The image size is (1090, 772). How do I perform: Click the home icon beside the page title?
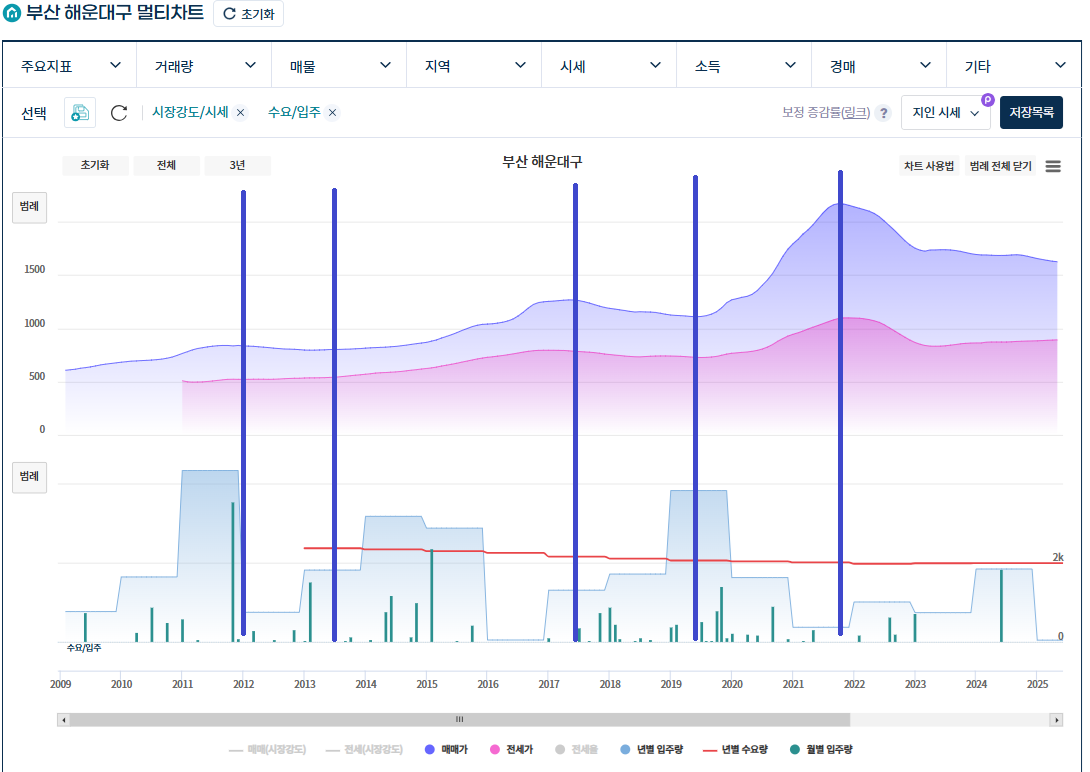[14, 13]
